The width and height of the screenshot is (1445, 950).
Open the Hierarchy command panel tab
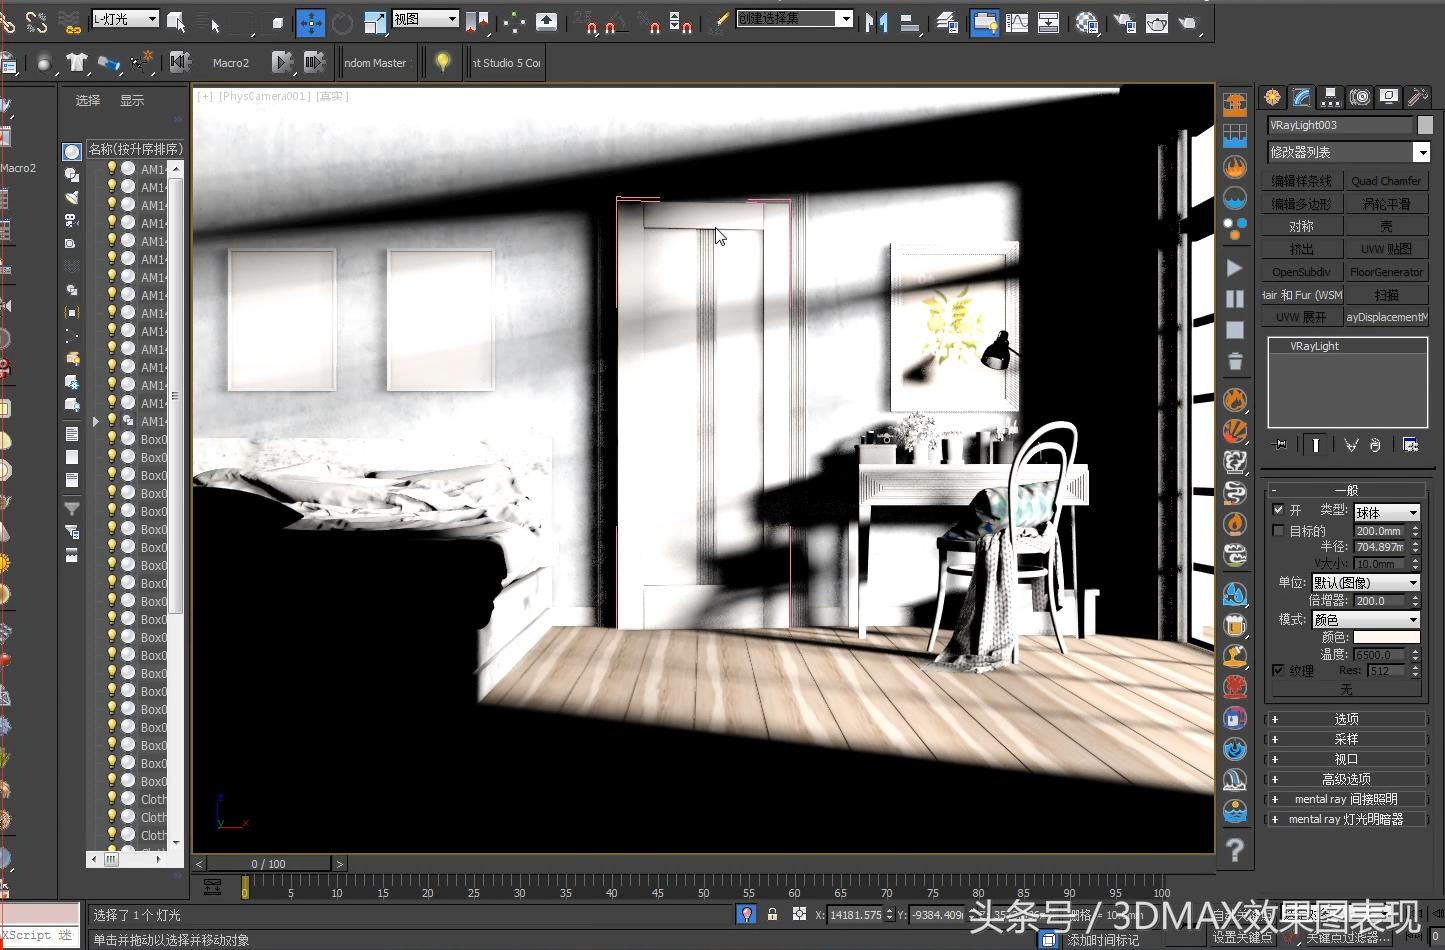[x=1329, y=97]
